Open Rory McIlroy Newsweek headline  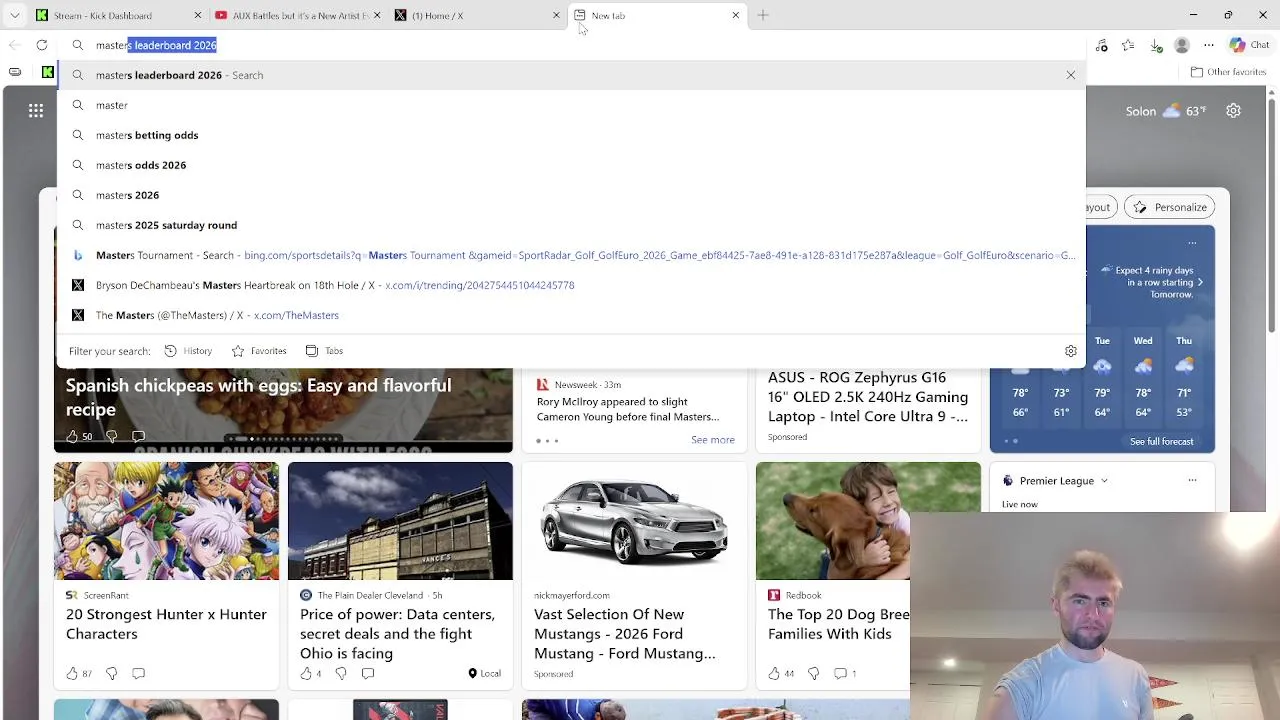pos(628,409)
